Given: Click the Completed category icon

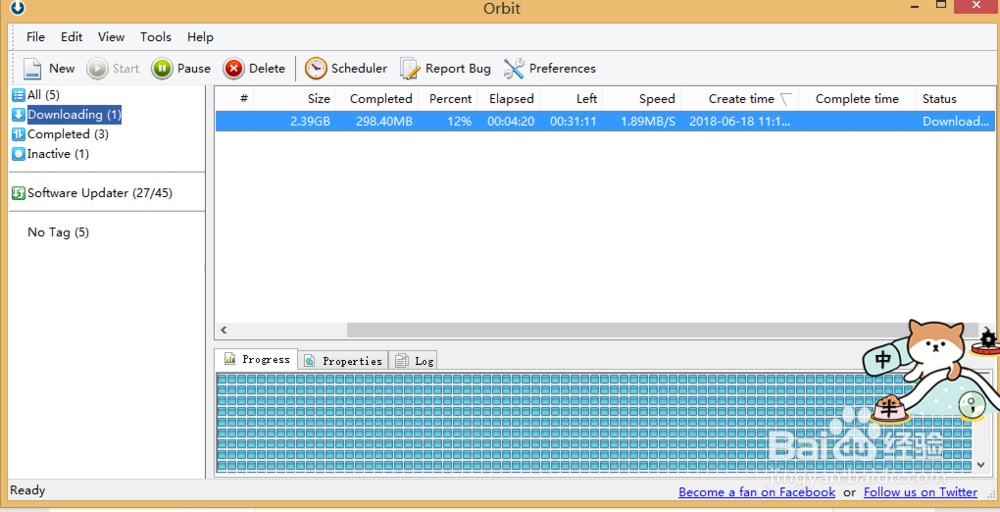Looking at the screenshot, I should [x=18, y=135].
